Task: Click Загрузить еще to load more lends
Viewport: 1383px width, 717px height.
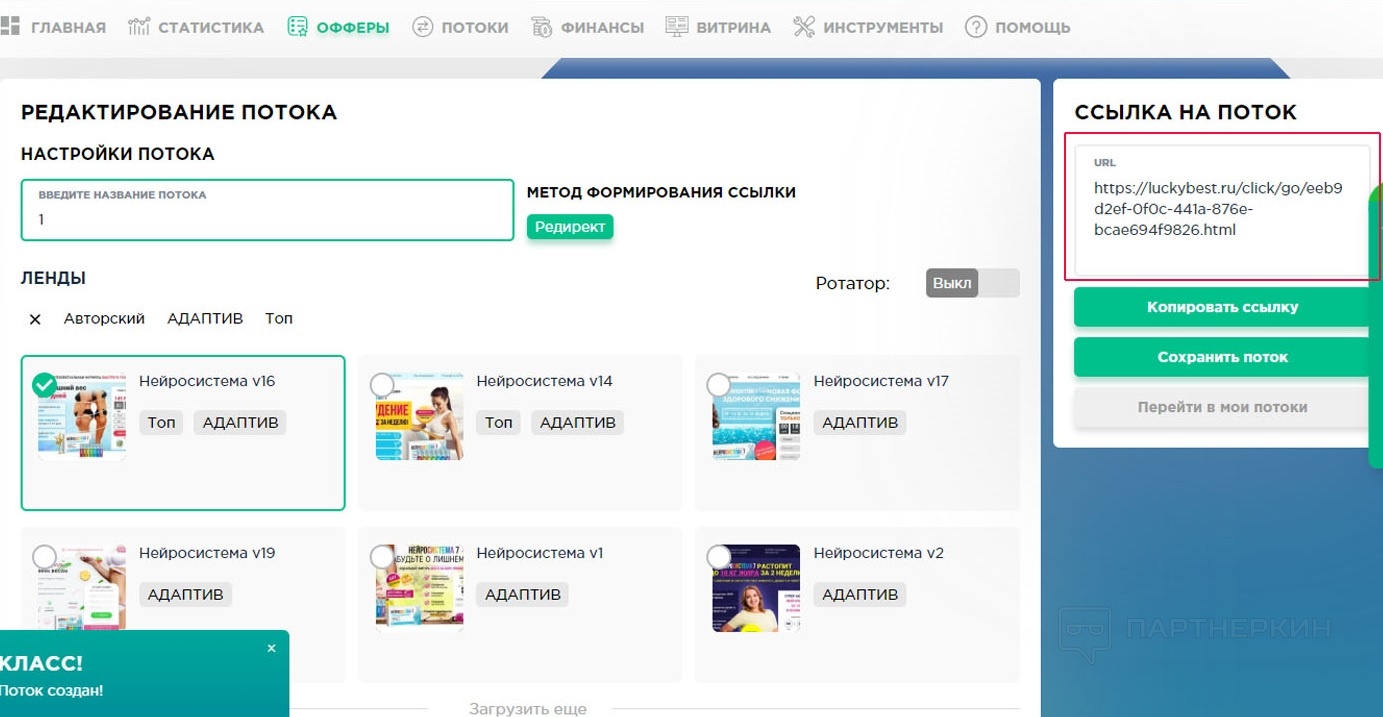Action: pyautogui.click(x=528, y=708)
